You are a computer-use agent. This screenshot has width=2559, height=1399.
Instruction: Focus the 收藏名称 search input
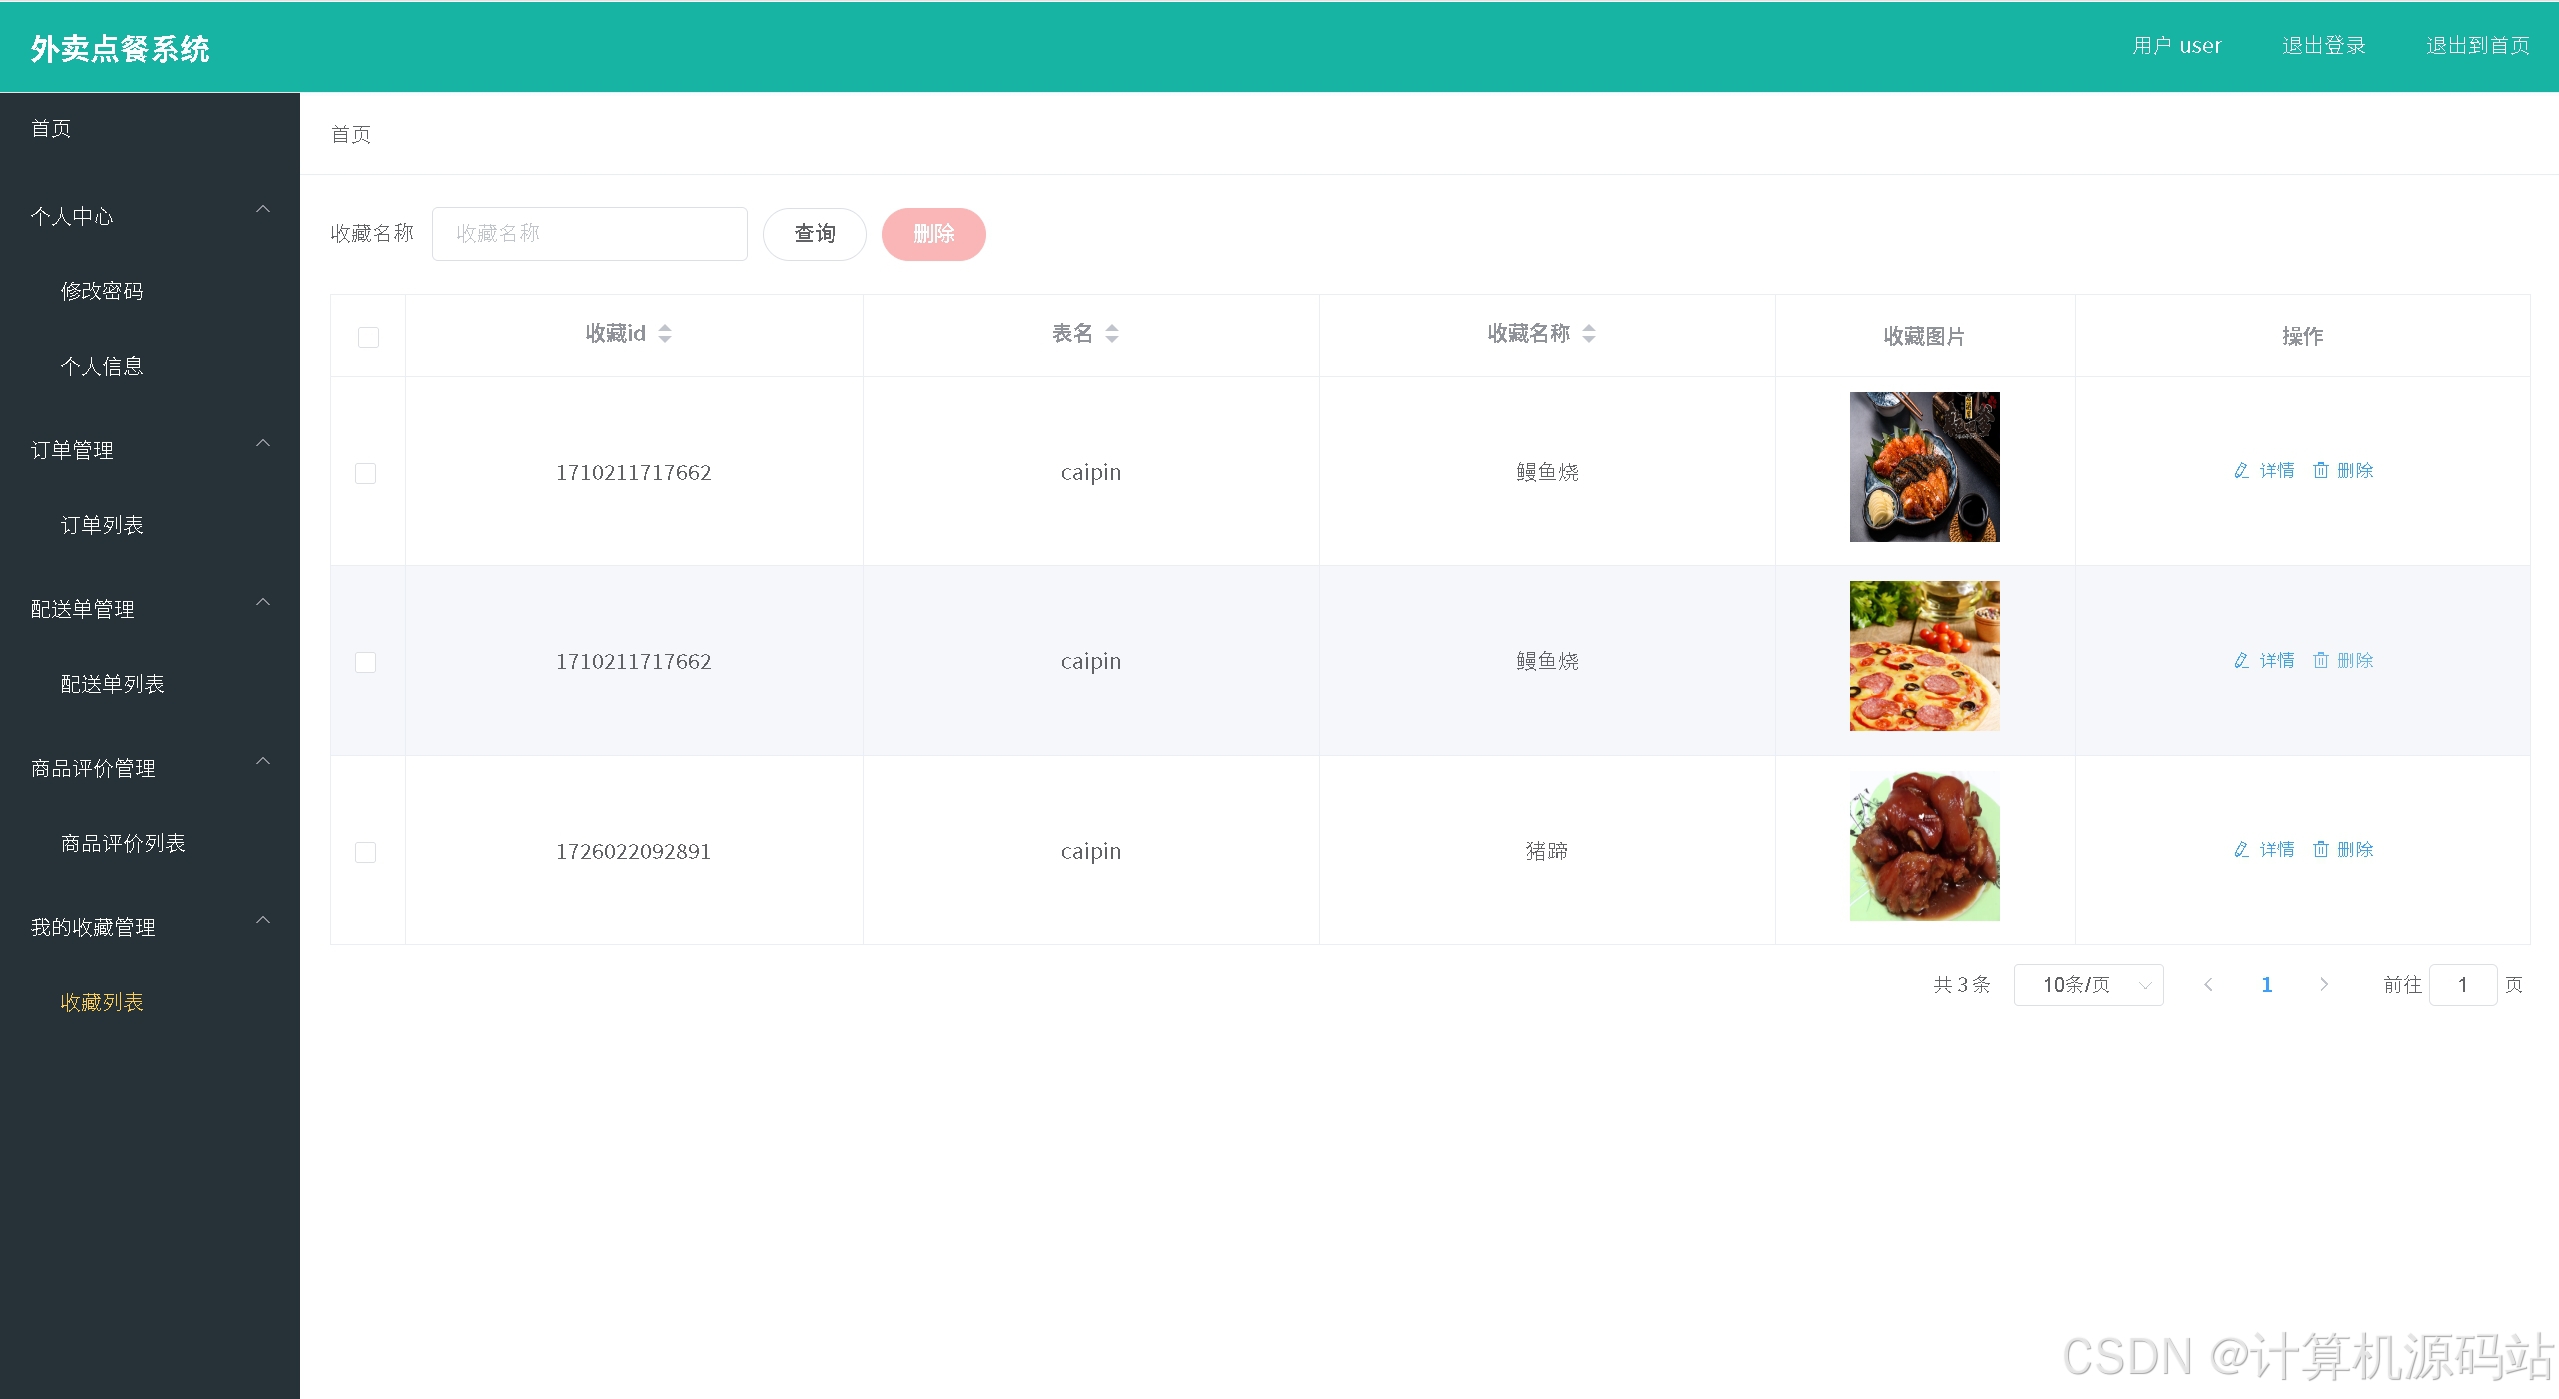590,234
